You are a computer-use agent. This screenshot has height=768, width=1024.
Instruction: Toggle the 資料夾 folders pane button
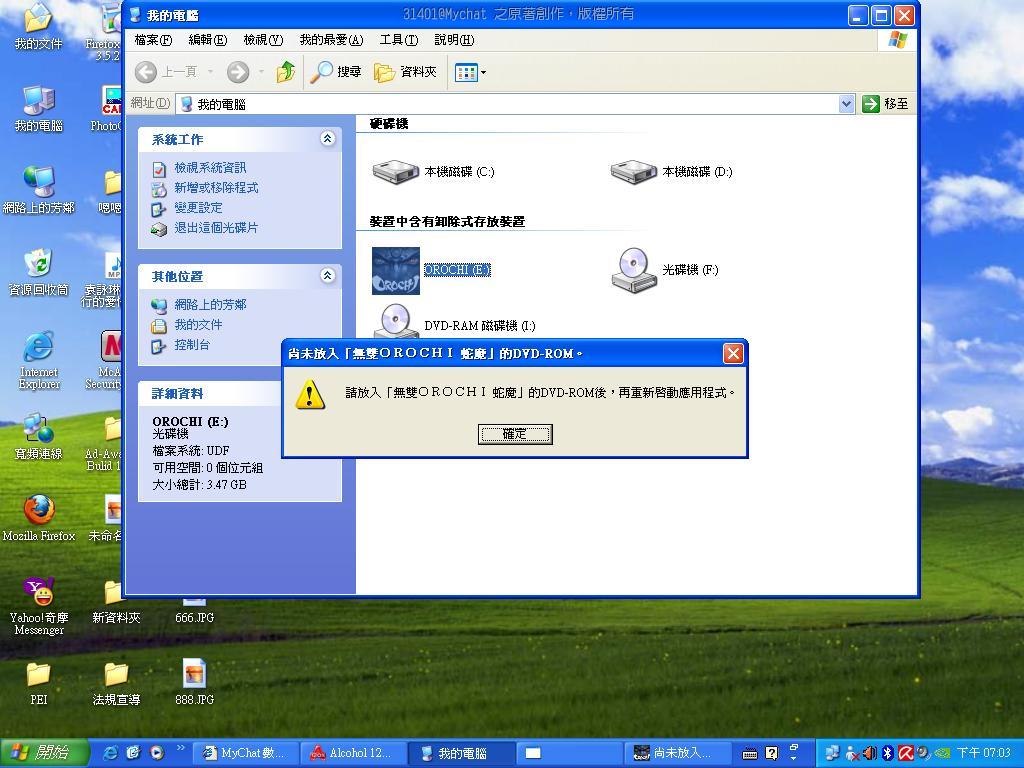(405, 72)
